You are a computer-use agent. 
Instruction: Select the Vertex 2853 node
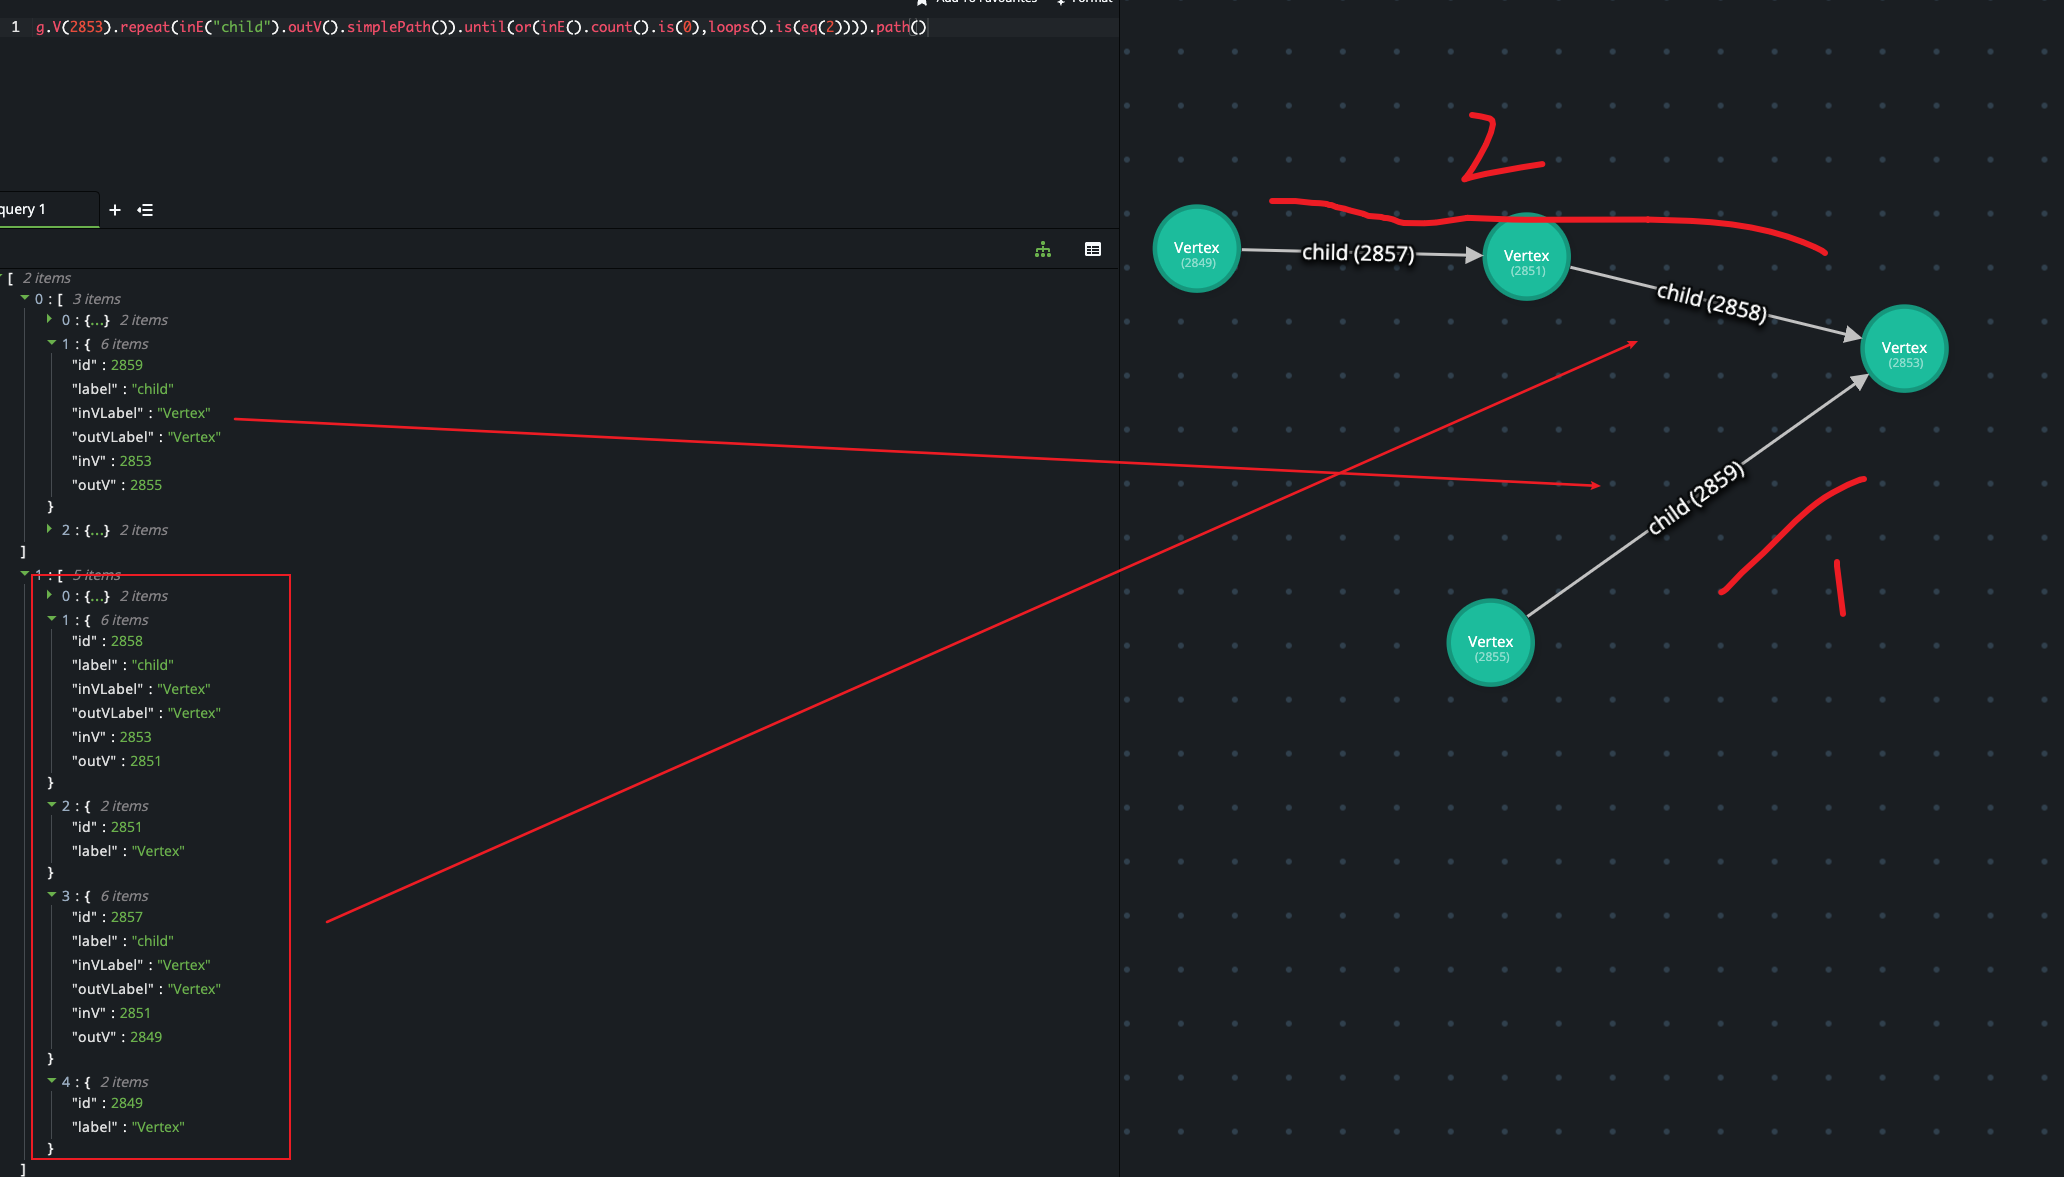(1903, 349)
